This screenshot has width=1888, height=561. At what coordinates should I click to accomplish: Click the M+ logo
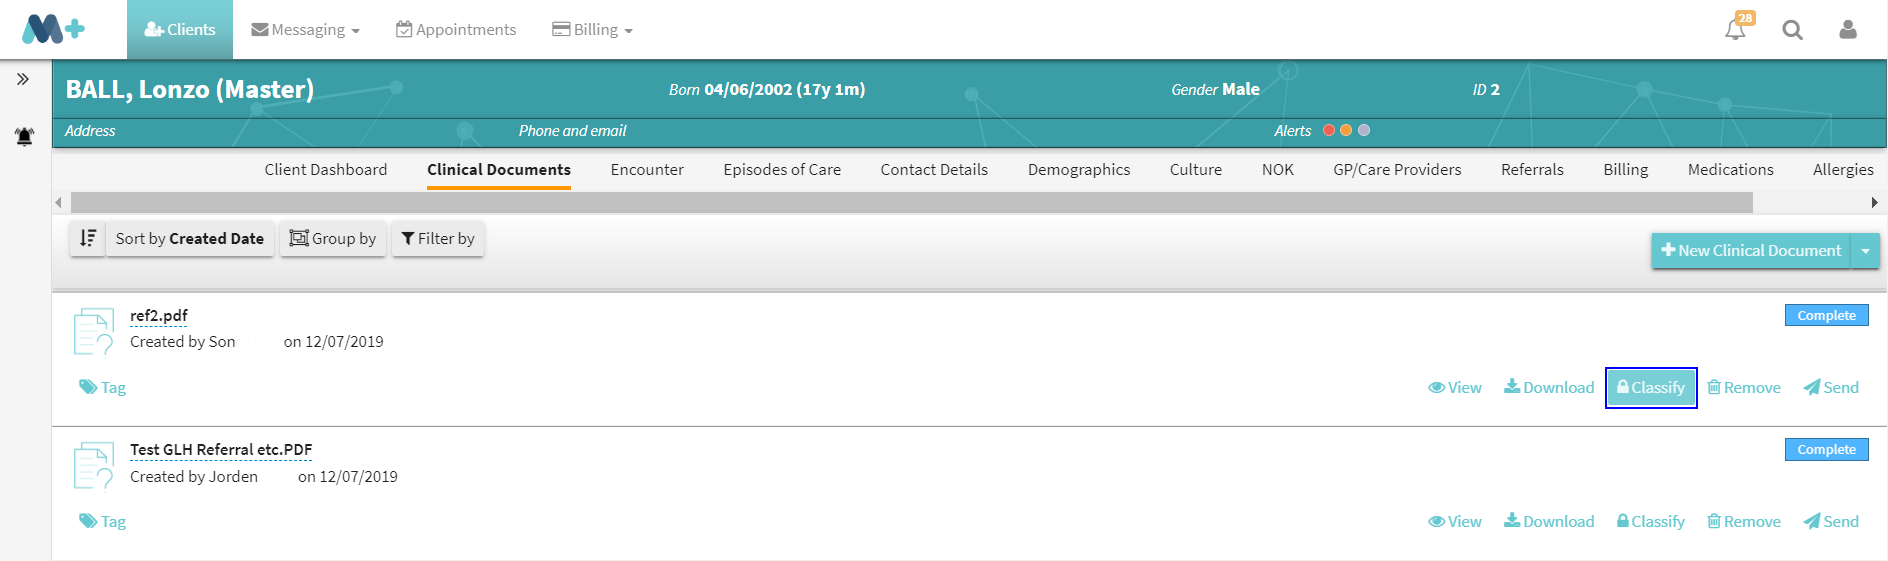coord(53,29)
